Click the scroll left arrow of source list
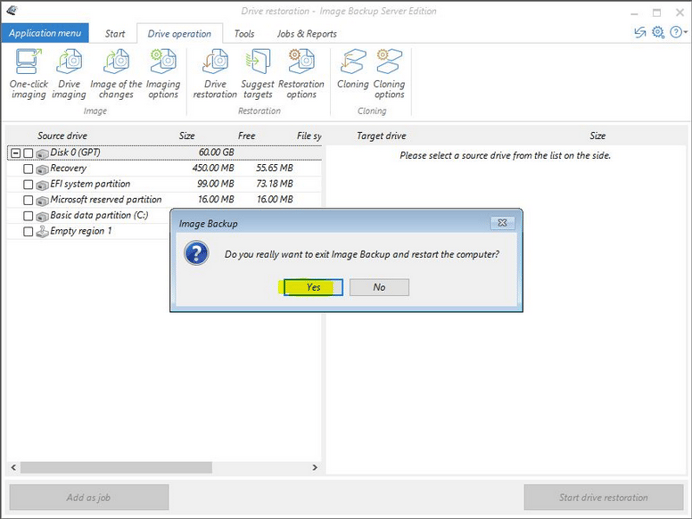This screenshot has width=692, height=519. tap(13, 467)
